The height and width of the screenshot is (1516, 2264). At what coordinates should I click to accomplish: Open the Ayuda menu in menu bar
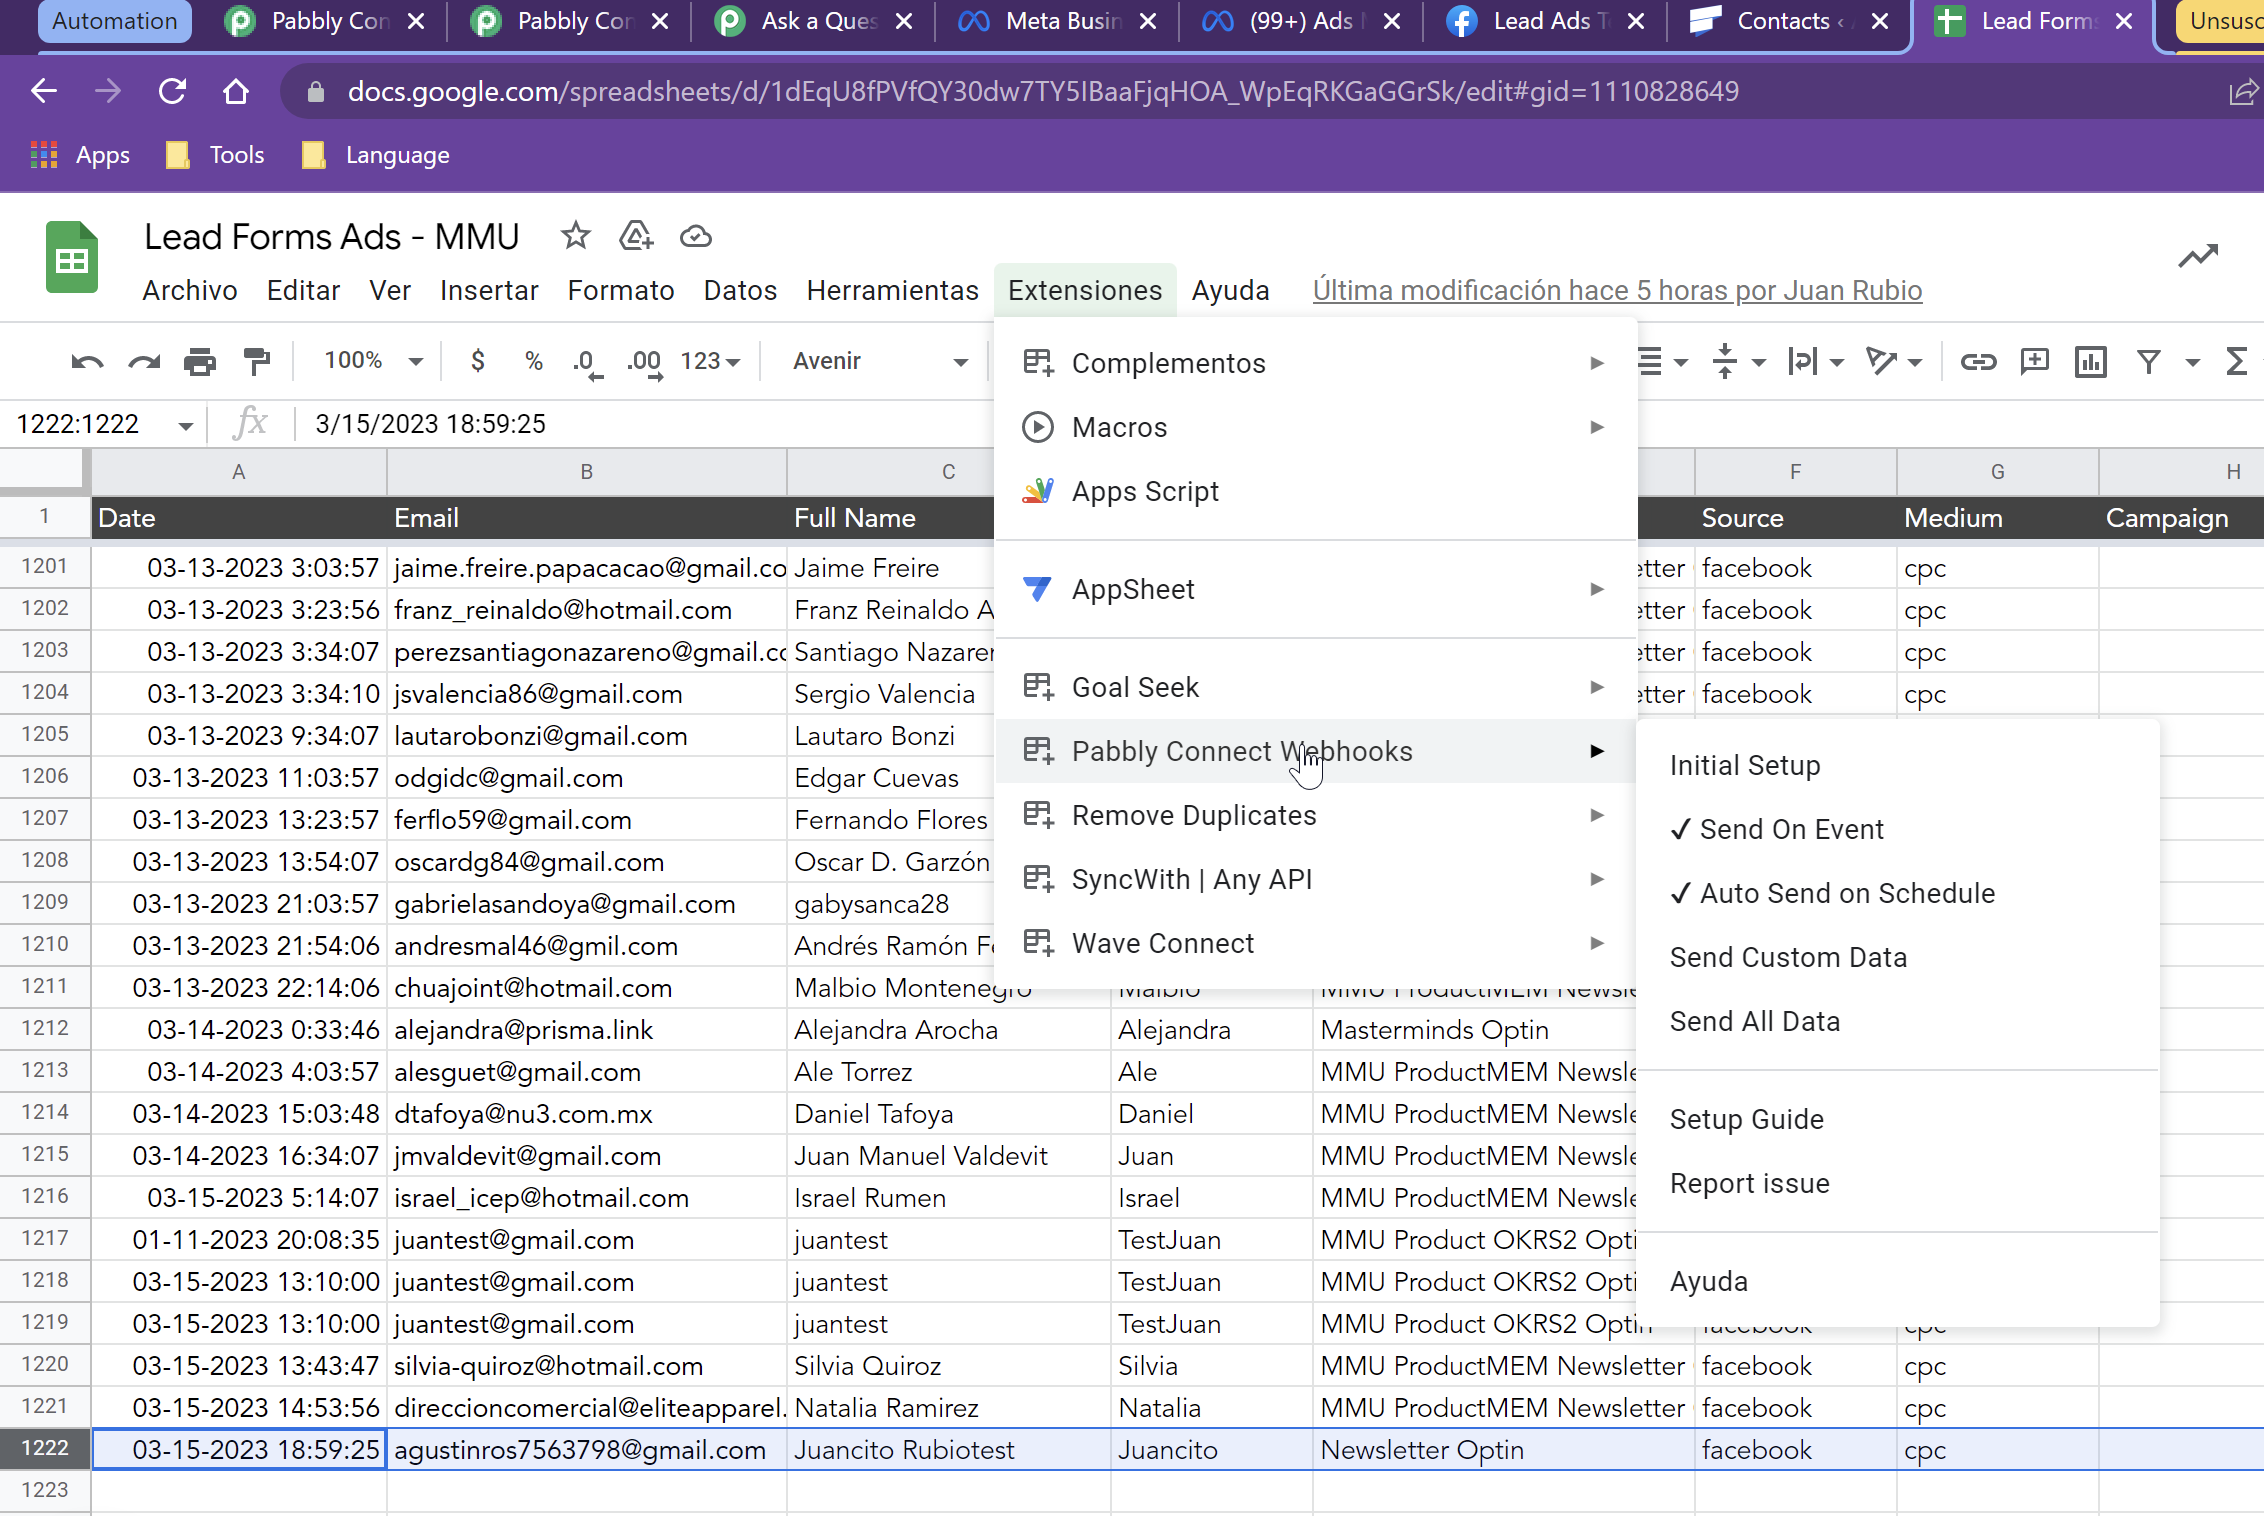[x=1230, y=290]
